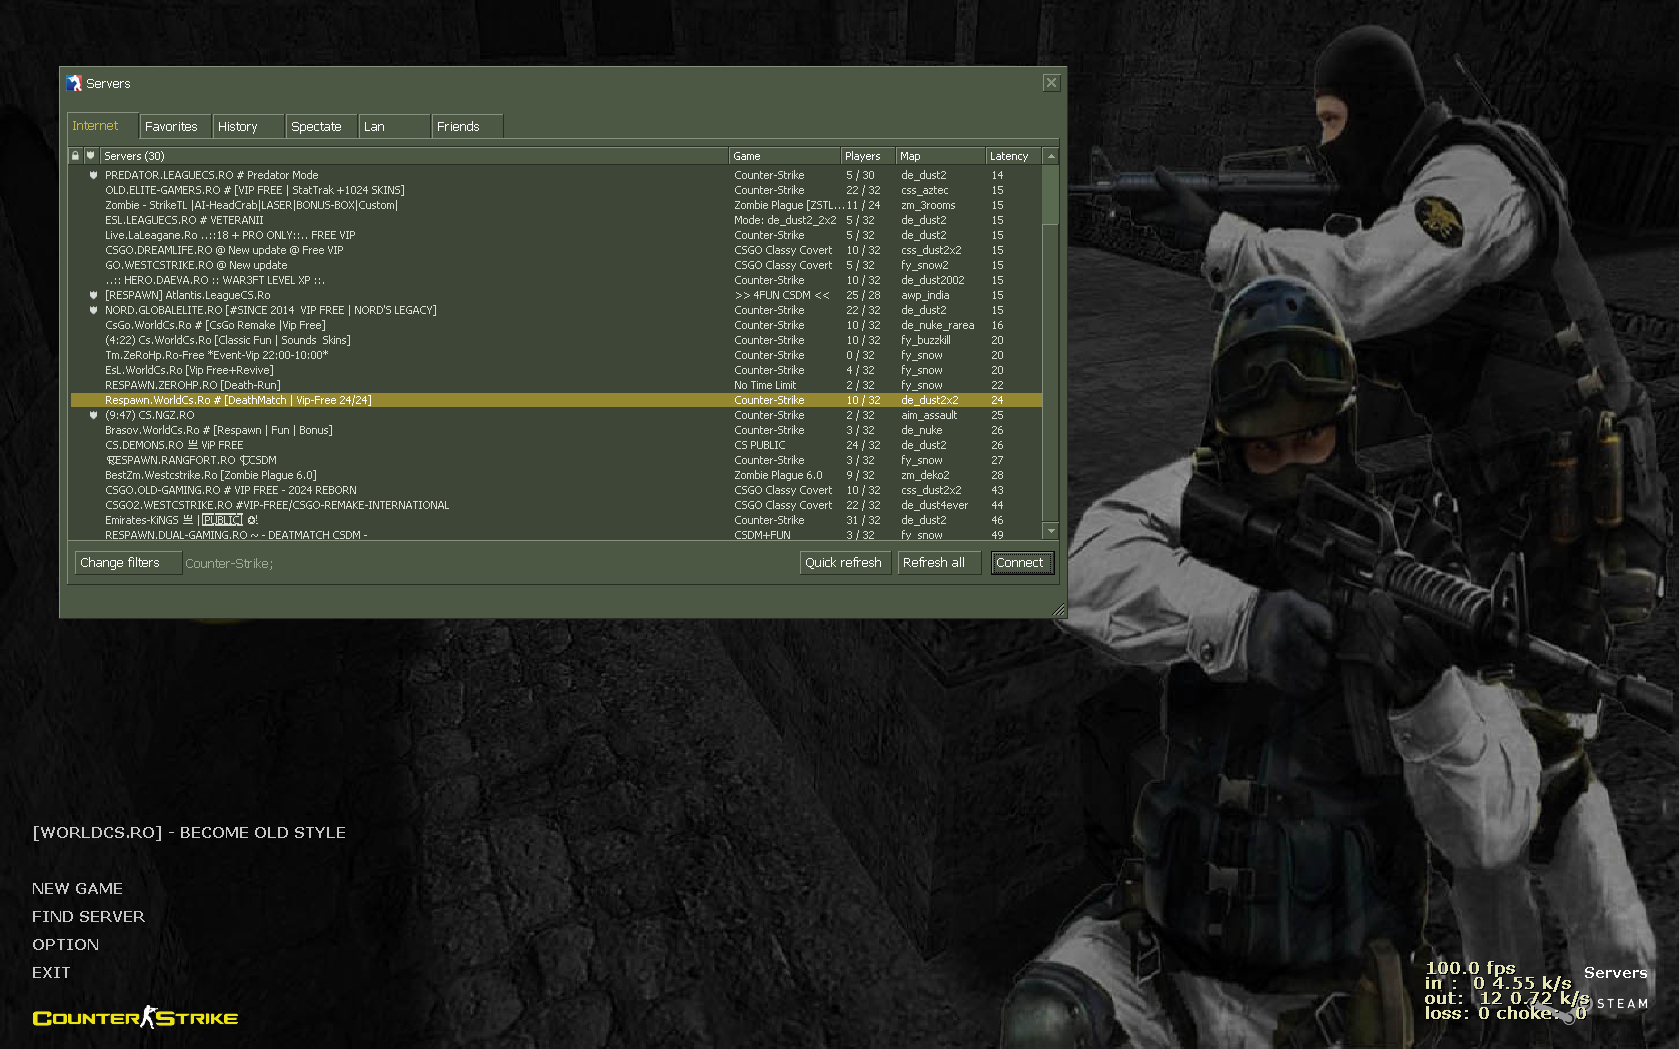Switch to the Spectate tab

coord(321,127)
